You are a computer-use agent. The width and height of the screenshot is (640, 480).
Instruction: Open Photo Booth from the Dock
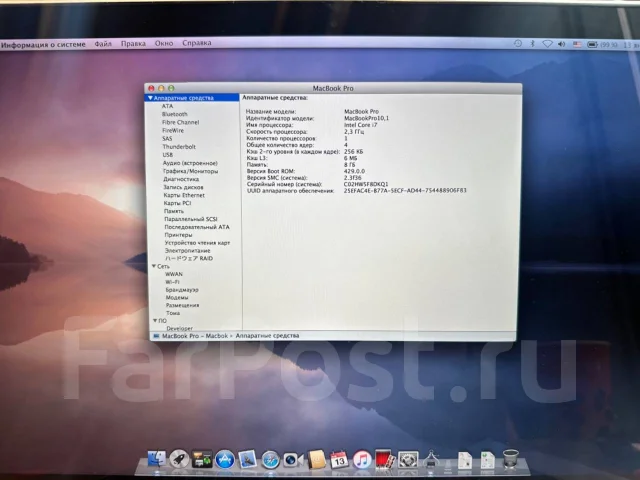point(384,460)
